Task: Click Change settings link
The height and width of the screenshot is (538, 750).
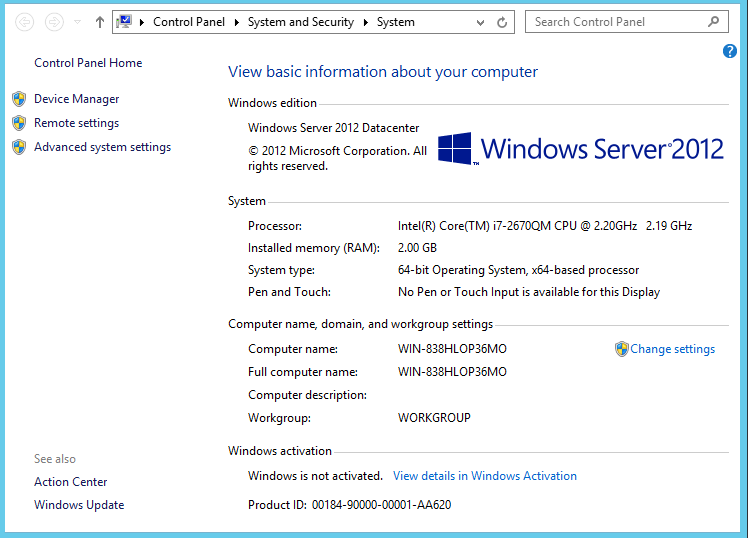Action: tap(672, 349)
